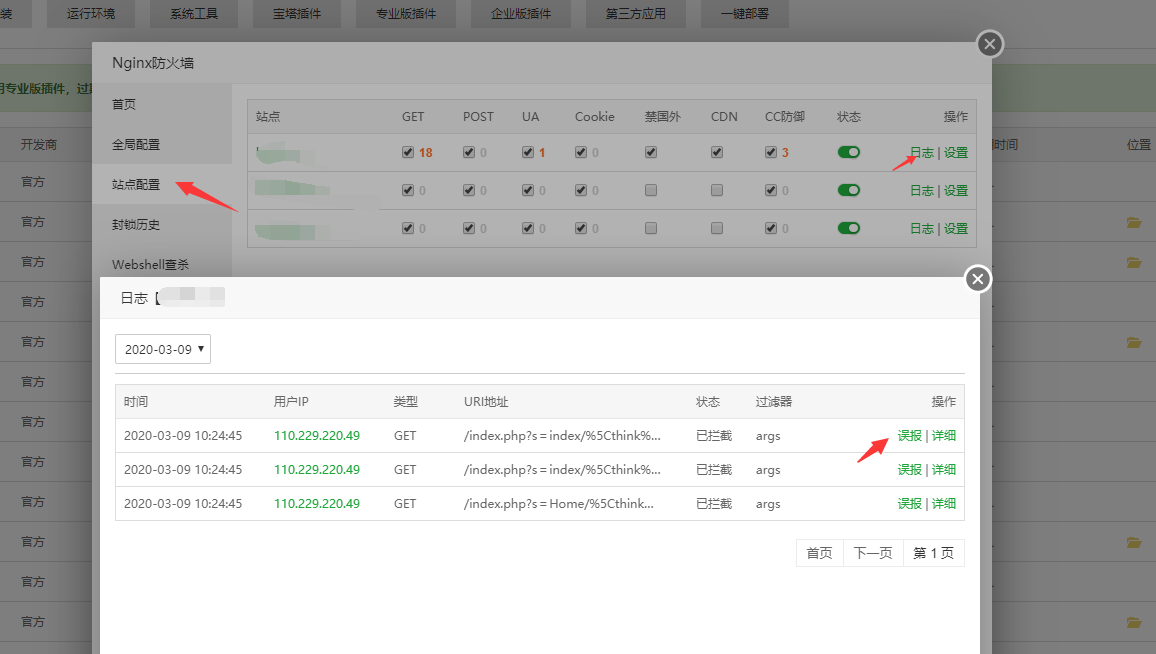Check the CDN checkbox for third site
The image size is (1156, 654).
pyautogui.click(x=717, y=228)
